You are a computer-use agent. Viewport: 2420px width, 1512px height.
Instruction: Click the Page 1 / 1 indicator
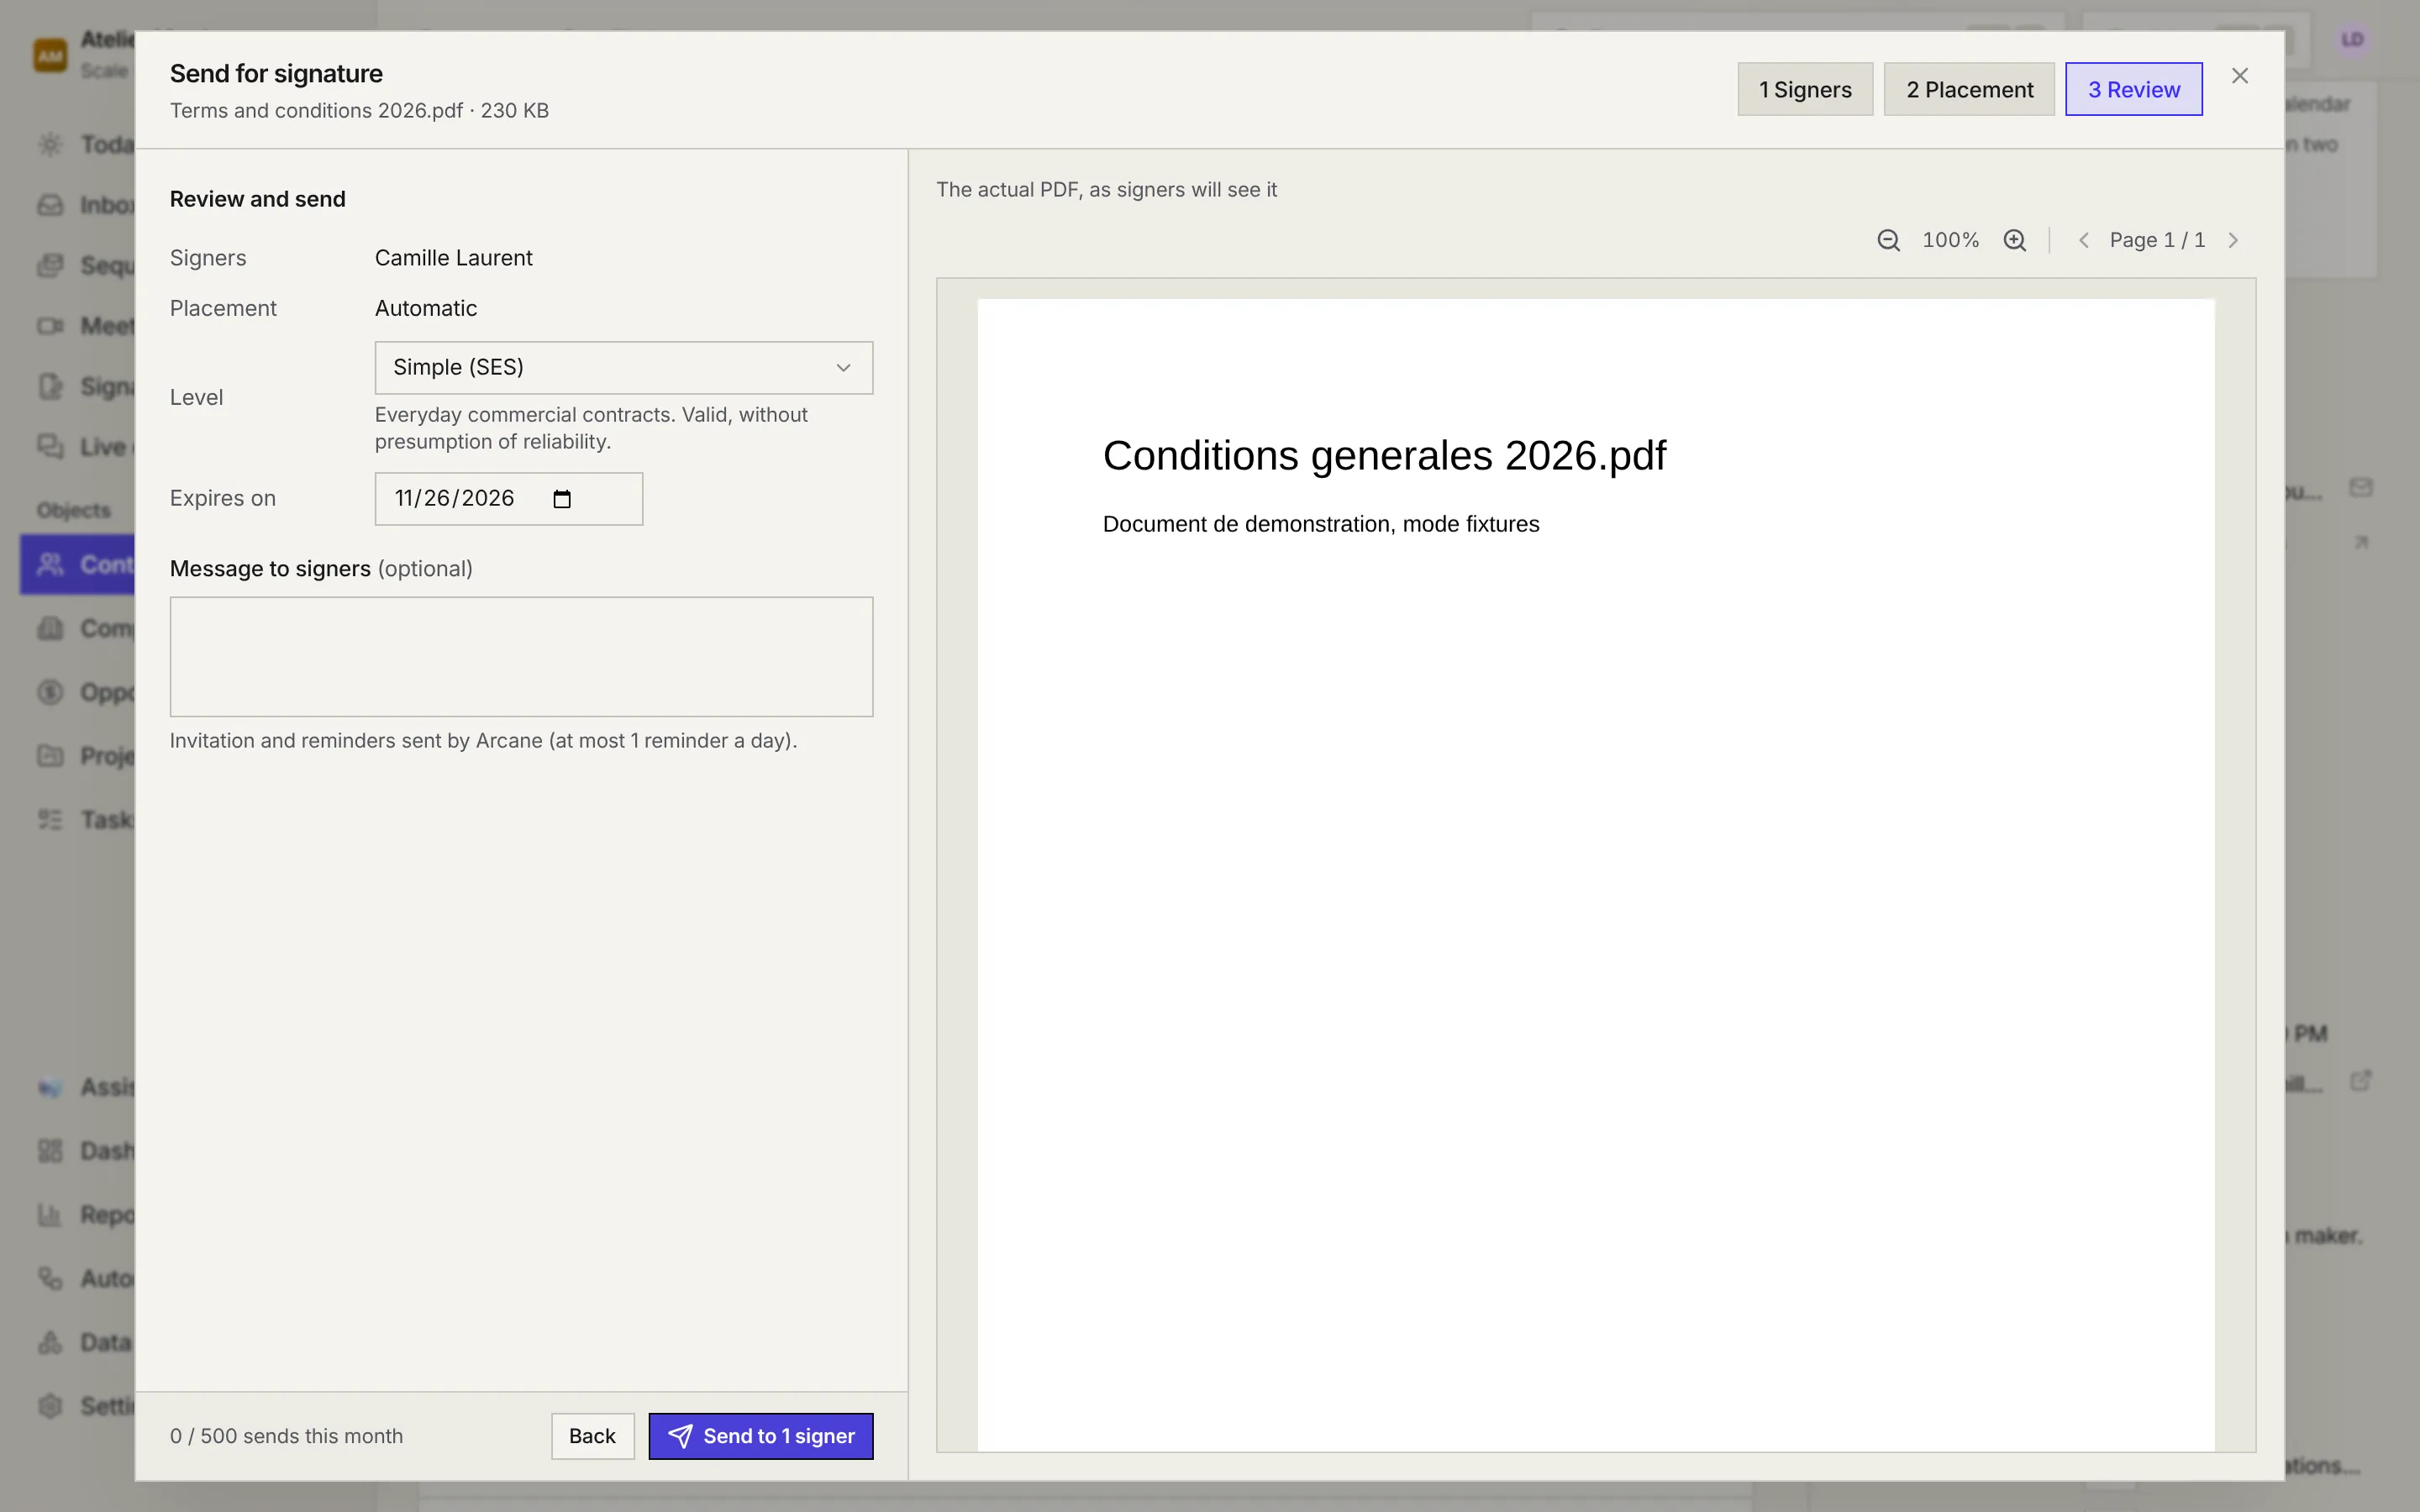coord(2157,240)
